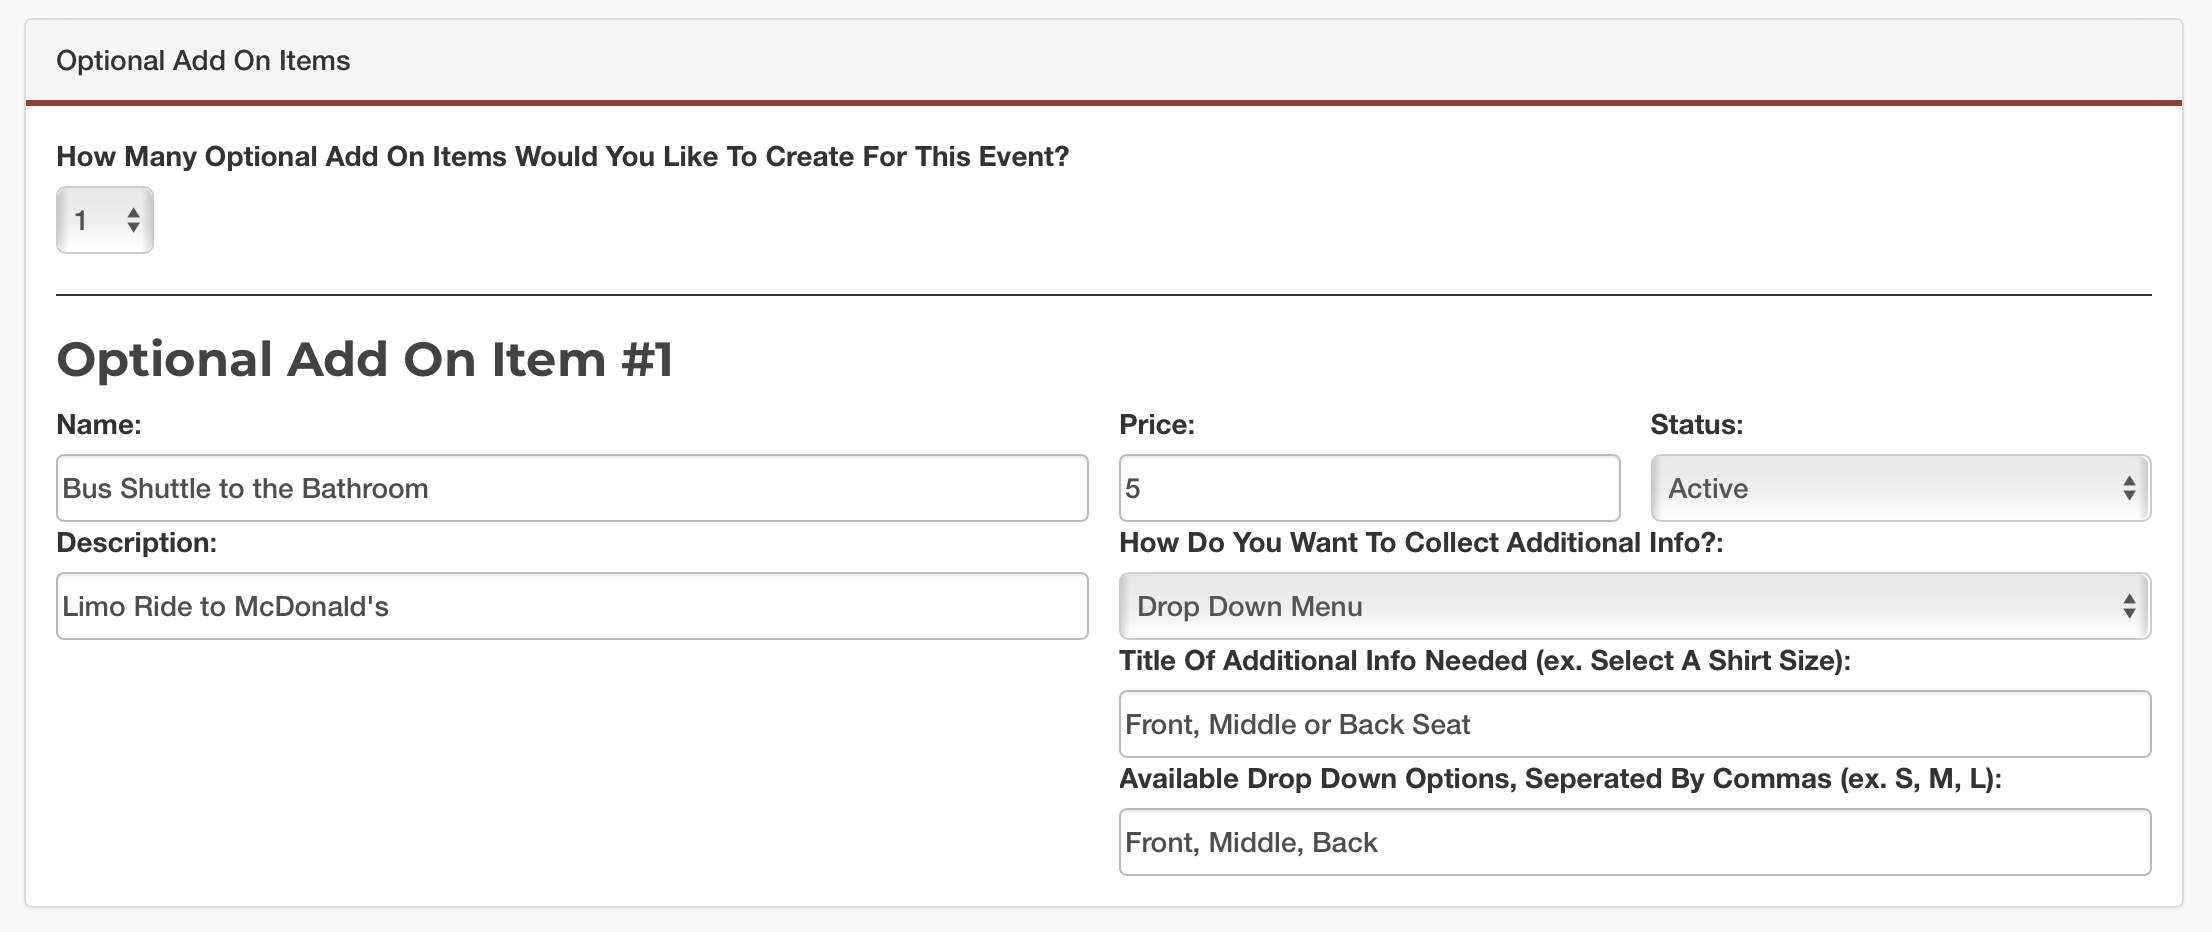
Task: Click into the Price input field
Action: (x=1368, y=488)
